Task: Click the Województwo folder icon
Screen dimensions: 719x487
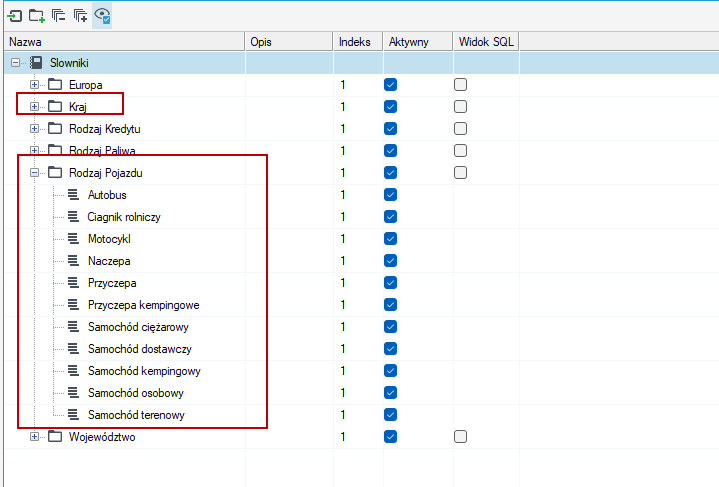Action: pos(55,437)
